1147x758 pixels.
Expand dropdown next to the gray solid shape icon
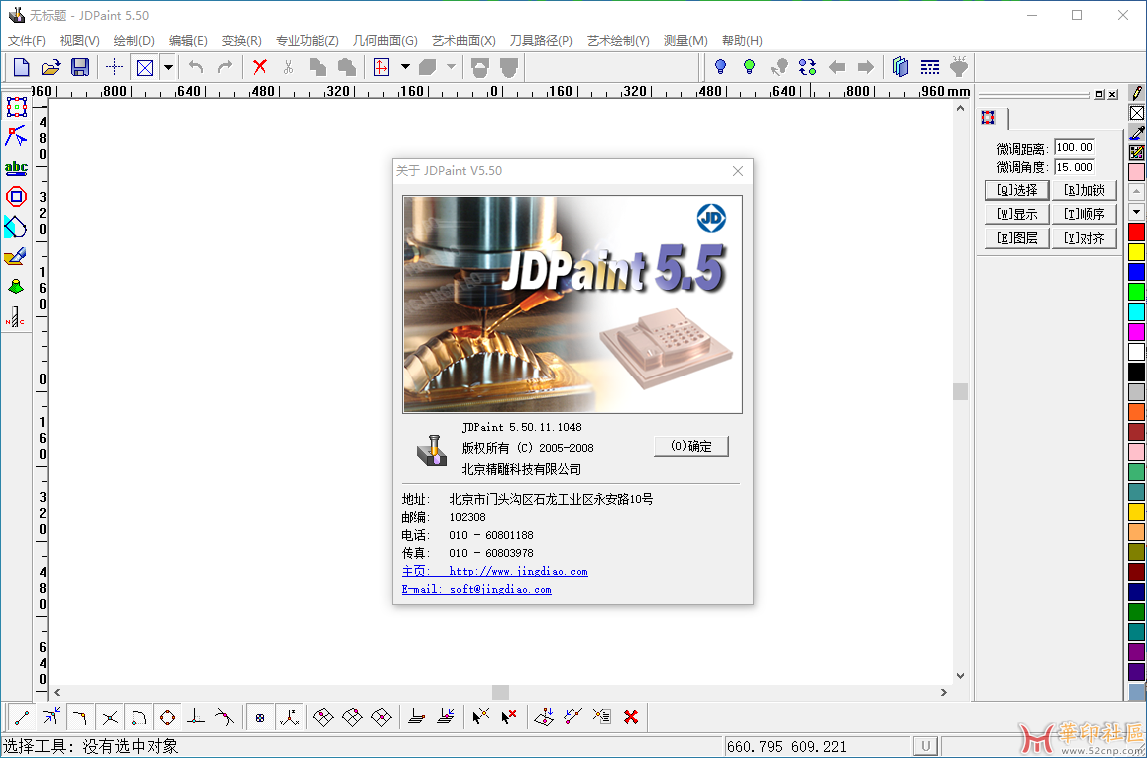click(451, 67)
